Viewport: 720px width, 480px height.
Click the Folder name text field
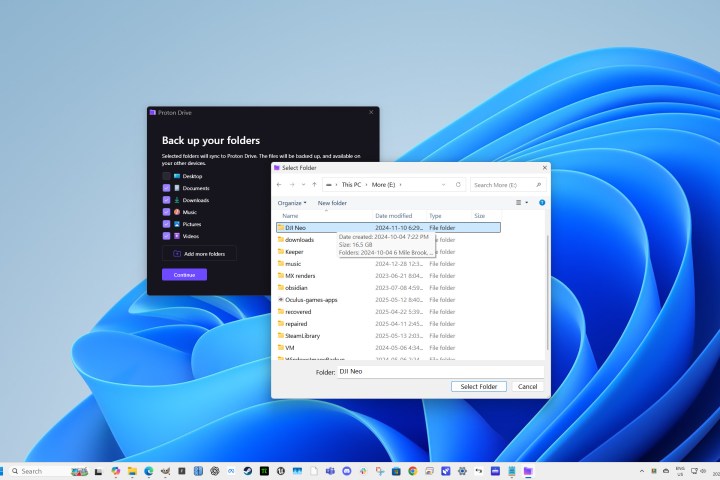point(440,371)
